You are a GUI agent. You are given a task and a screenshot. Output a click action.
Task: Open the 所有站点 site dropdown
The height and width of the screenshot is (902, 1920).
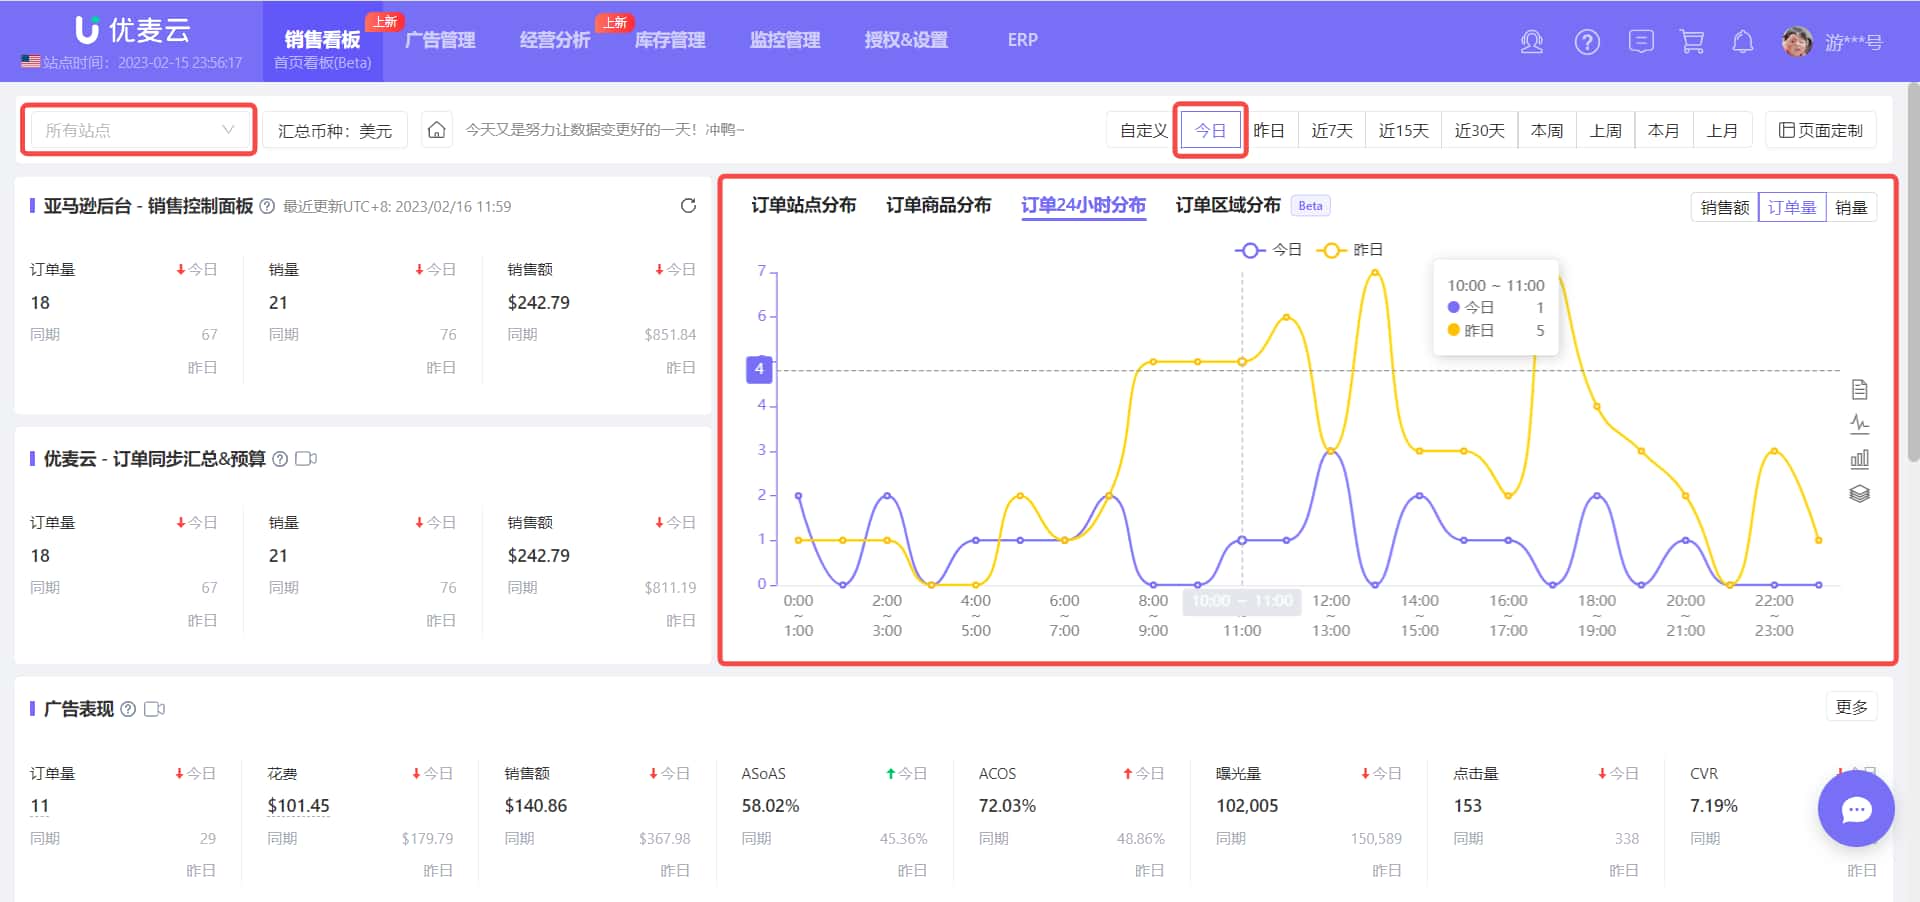[139, 130]
